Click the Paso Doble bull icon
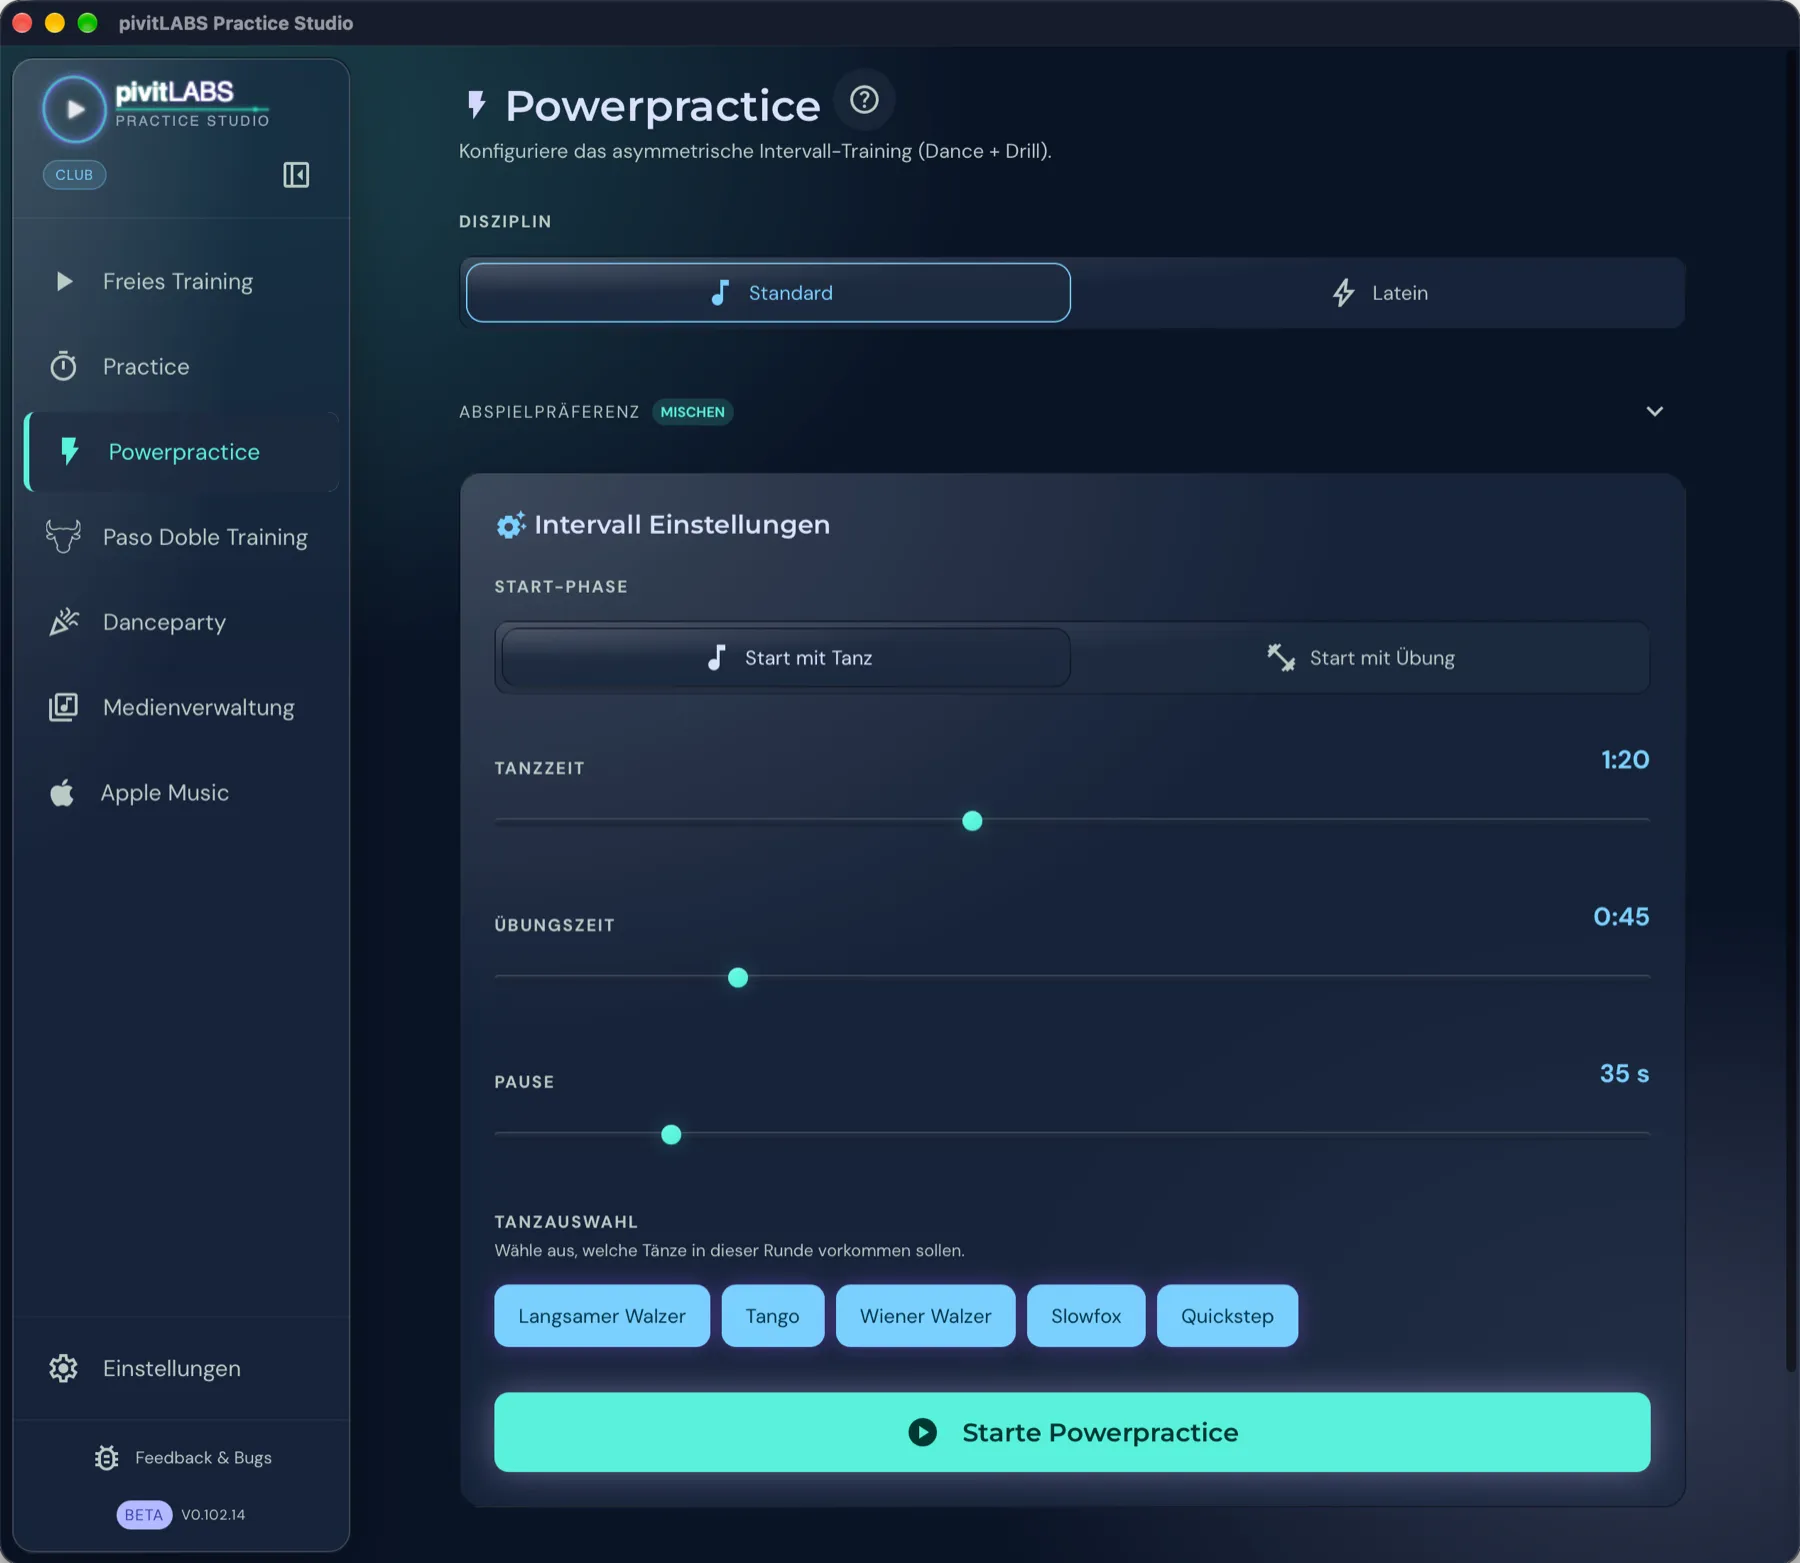The image size is (1800, 1563). 63,537
